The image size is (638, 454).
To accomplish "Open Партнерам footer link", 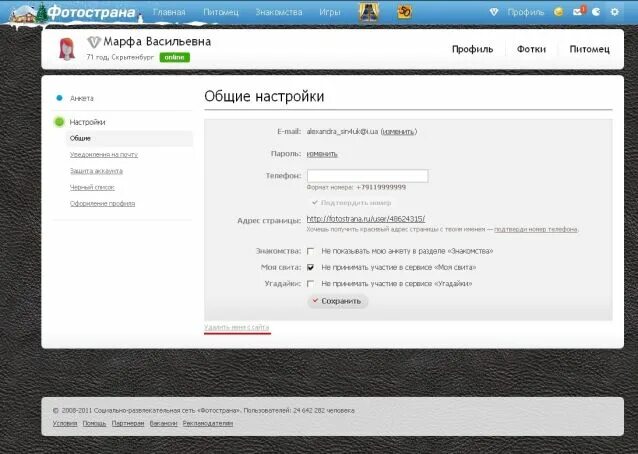I will [128, 423].
